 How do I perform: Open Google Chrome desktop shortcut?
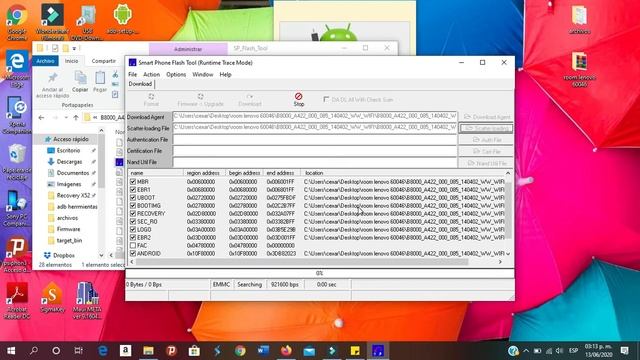[x=17, y=21]
